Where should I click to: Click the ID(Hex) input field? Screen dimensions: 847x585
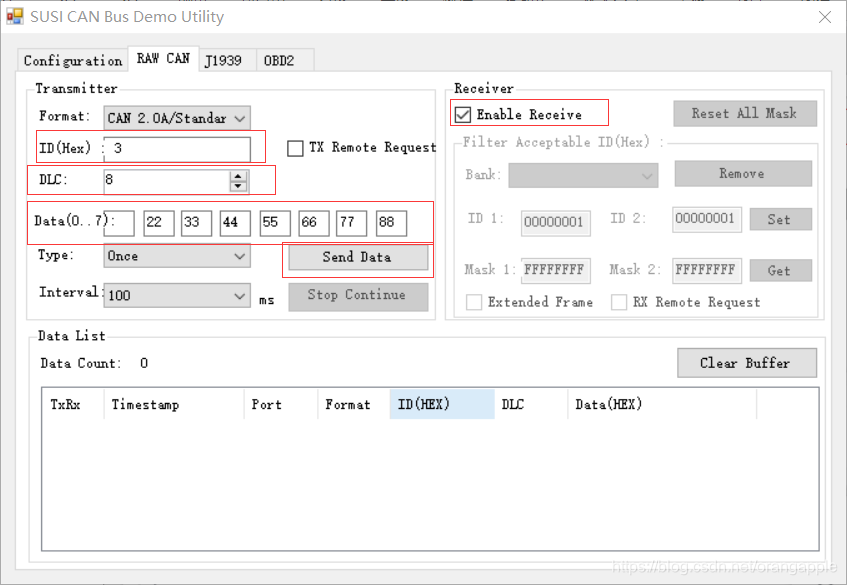(177, 148)
